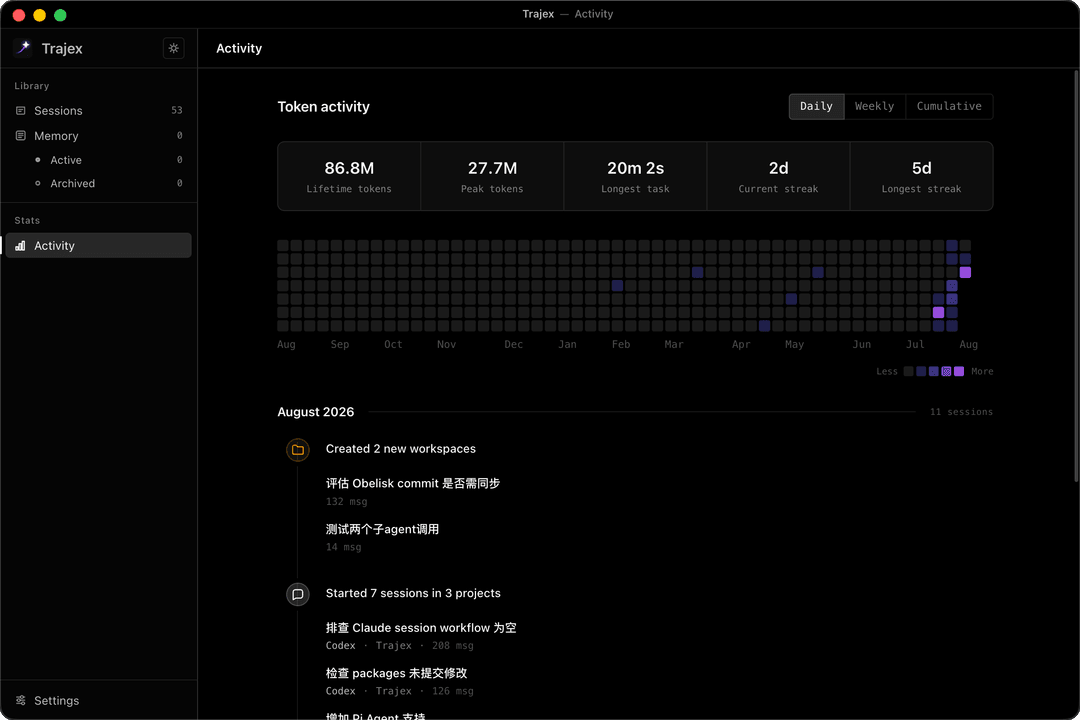The width and height of the screenshot is (1080, 720).
Task: Click the Feb month label under heatmap
Action: coord(621,344)
